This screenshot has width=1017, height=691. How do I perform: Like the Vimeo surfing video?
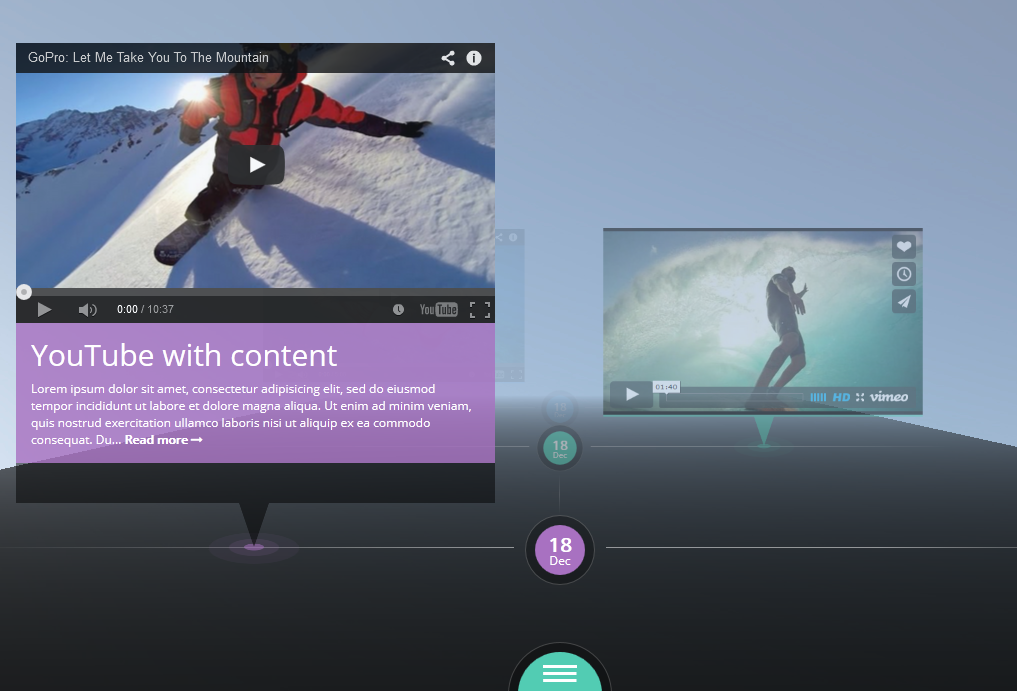(903, 247)
